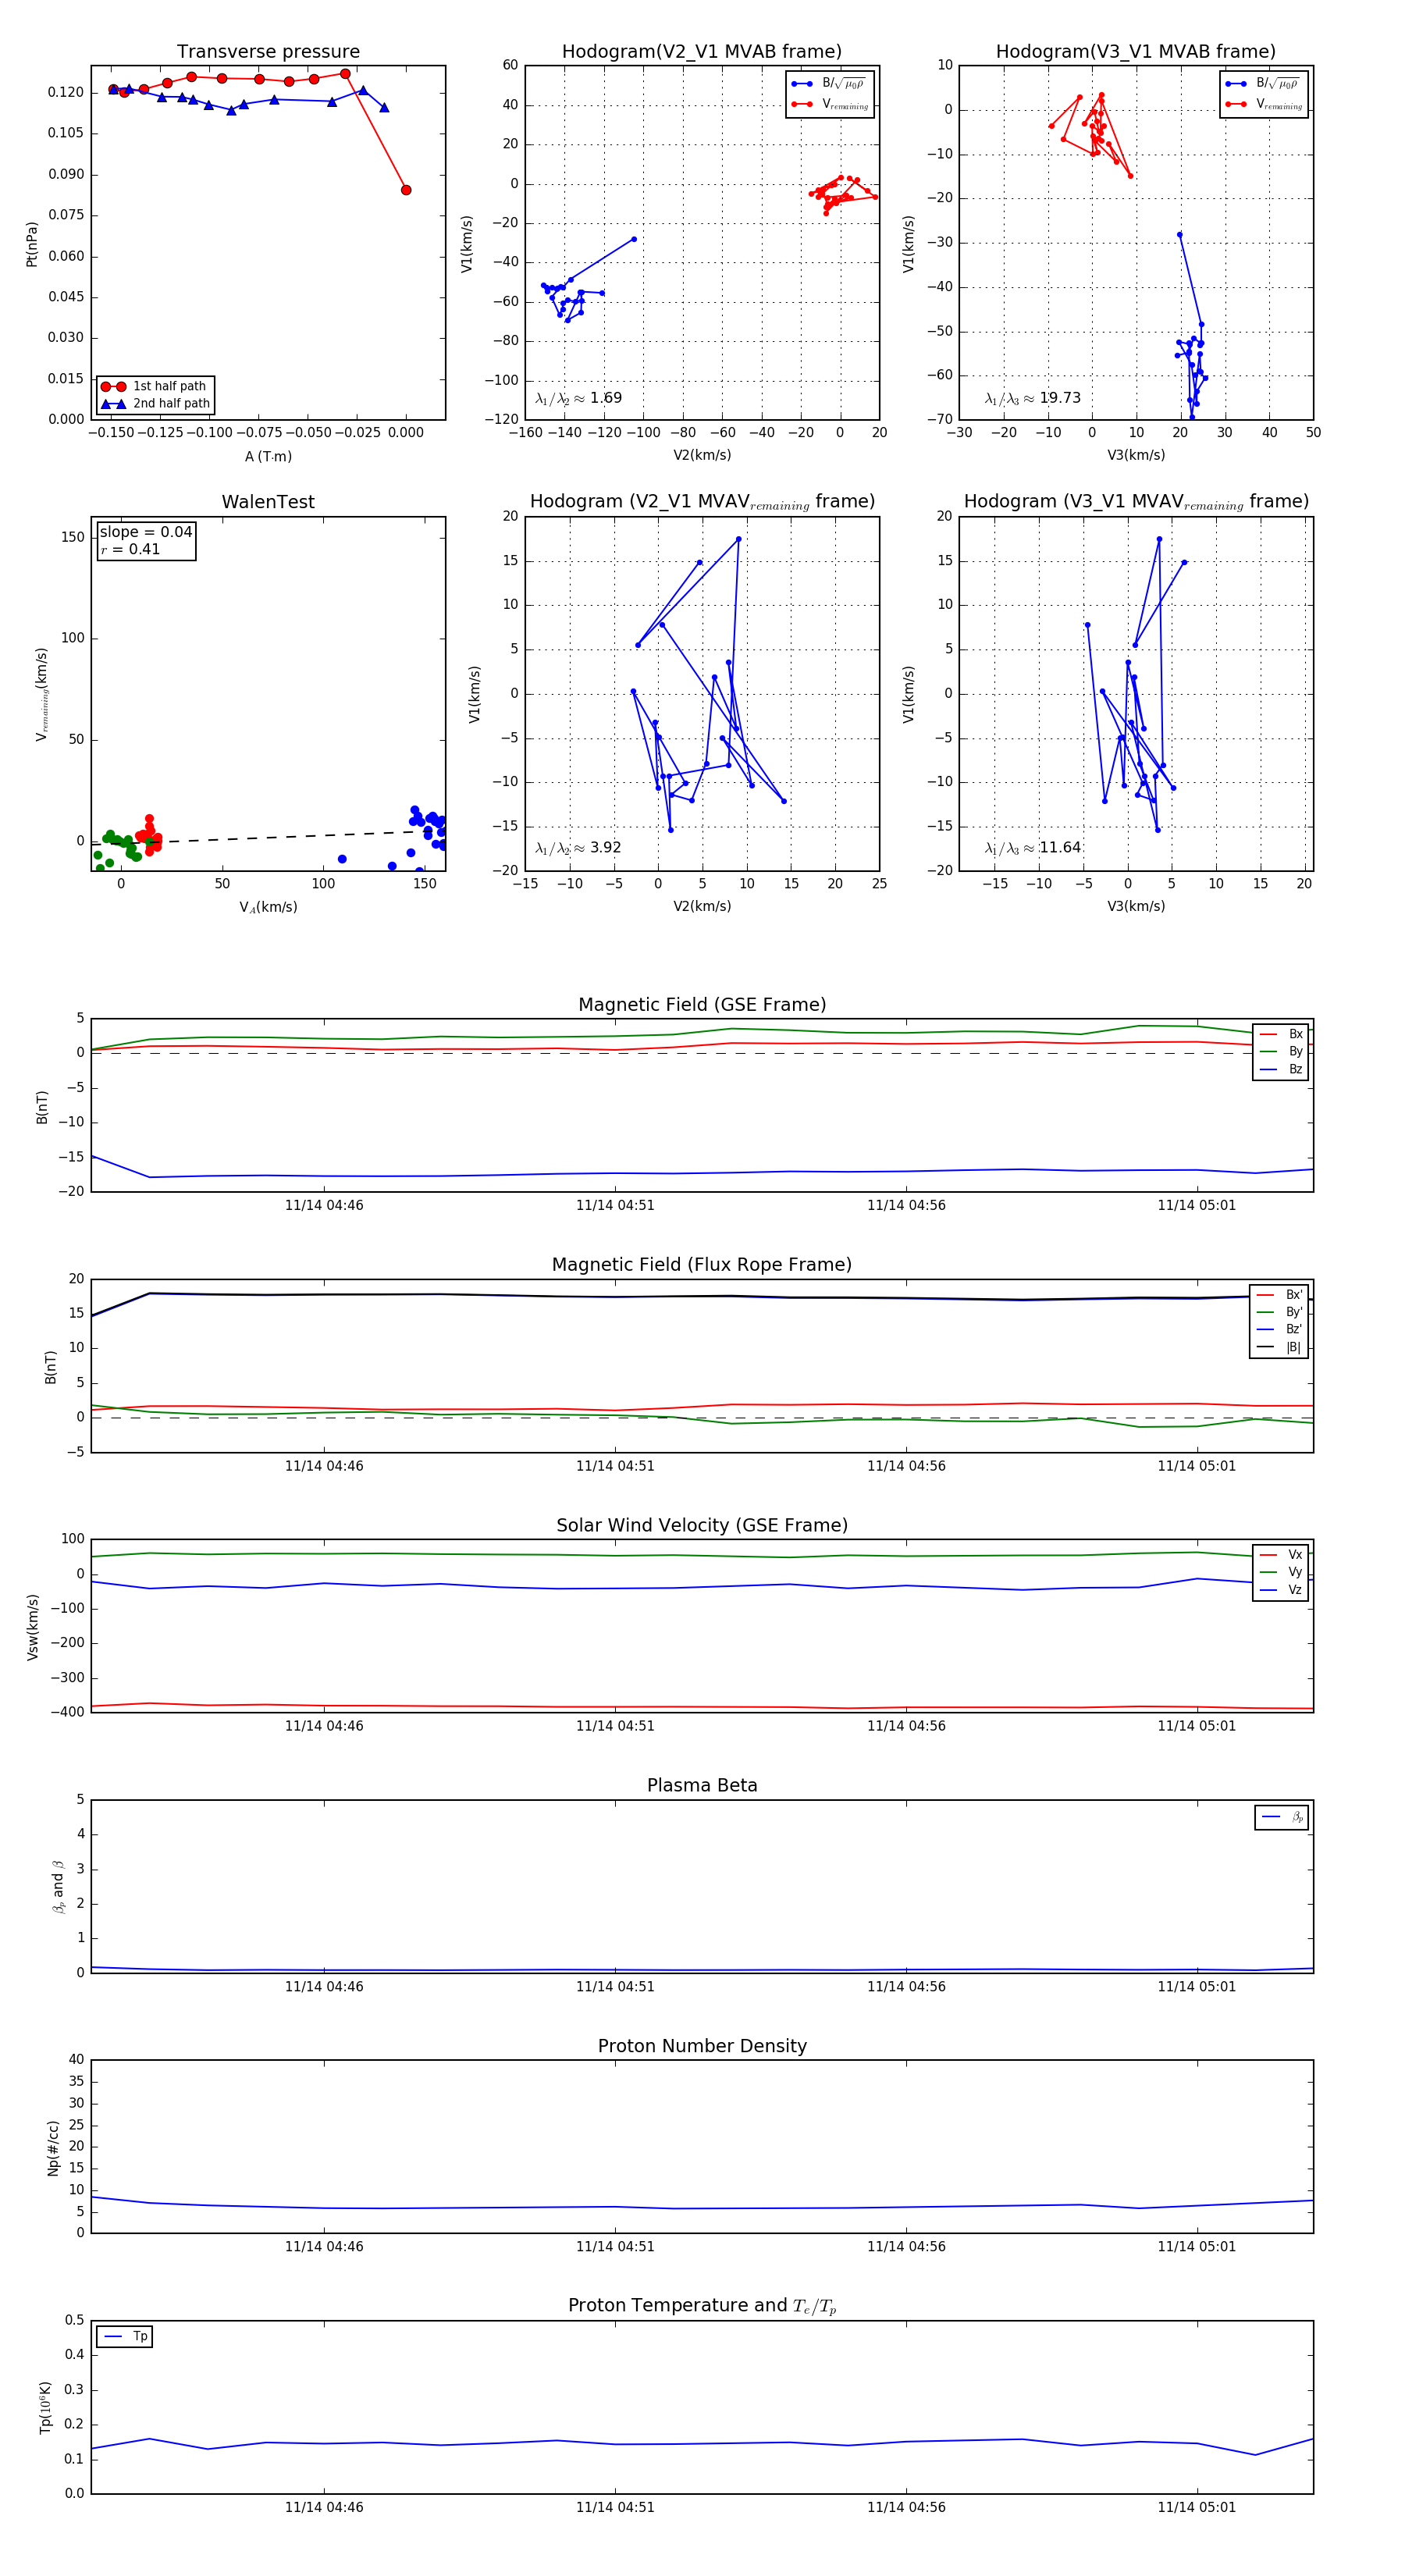Click "Hodogram(V3_V1 MVAB frame)" title

tap(1136, 52)
